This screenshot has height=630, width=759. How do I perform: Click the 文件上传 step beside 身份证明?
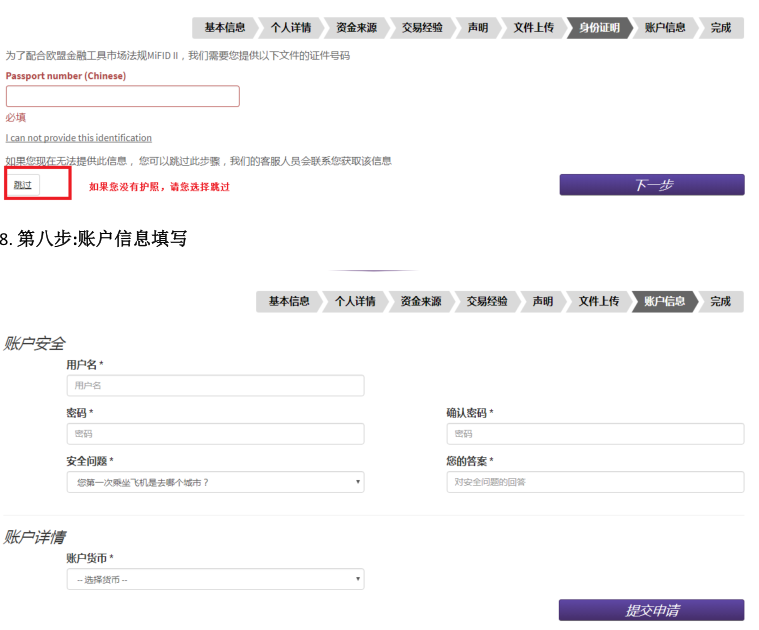tap(533, 28)
